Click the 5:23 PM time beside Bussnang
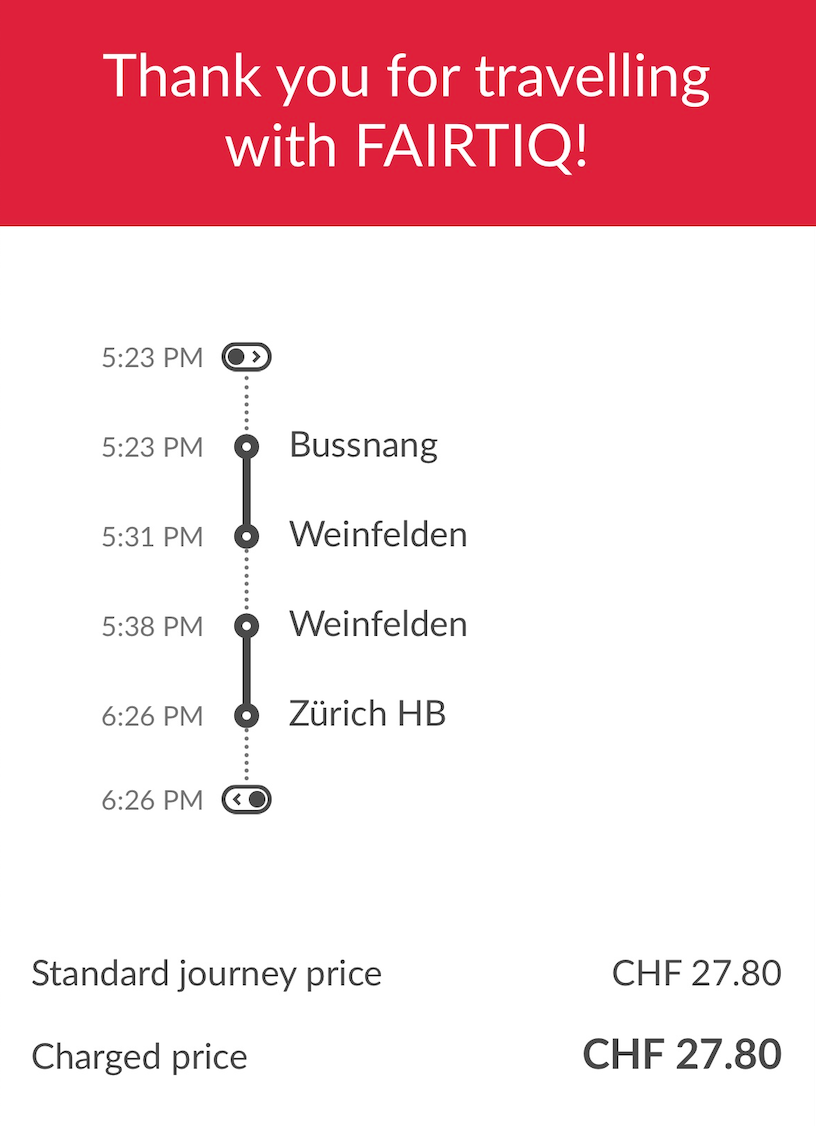 (x=152, y=447)
